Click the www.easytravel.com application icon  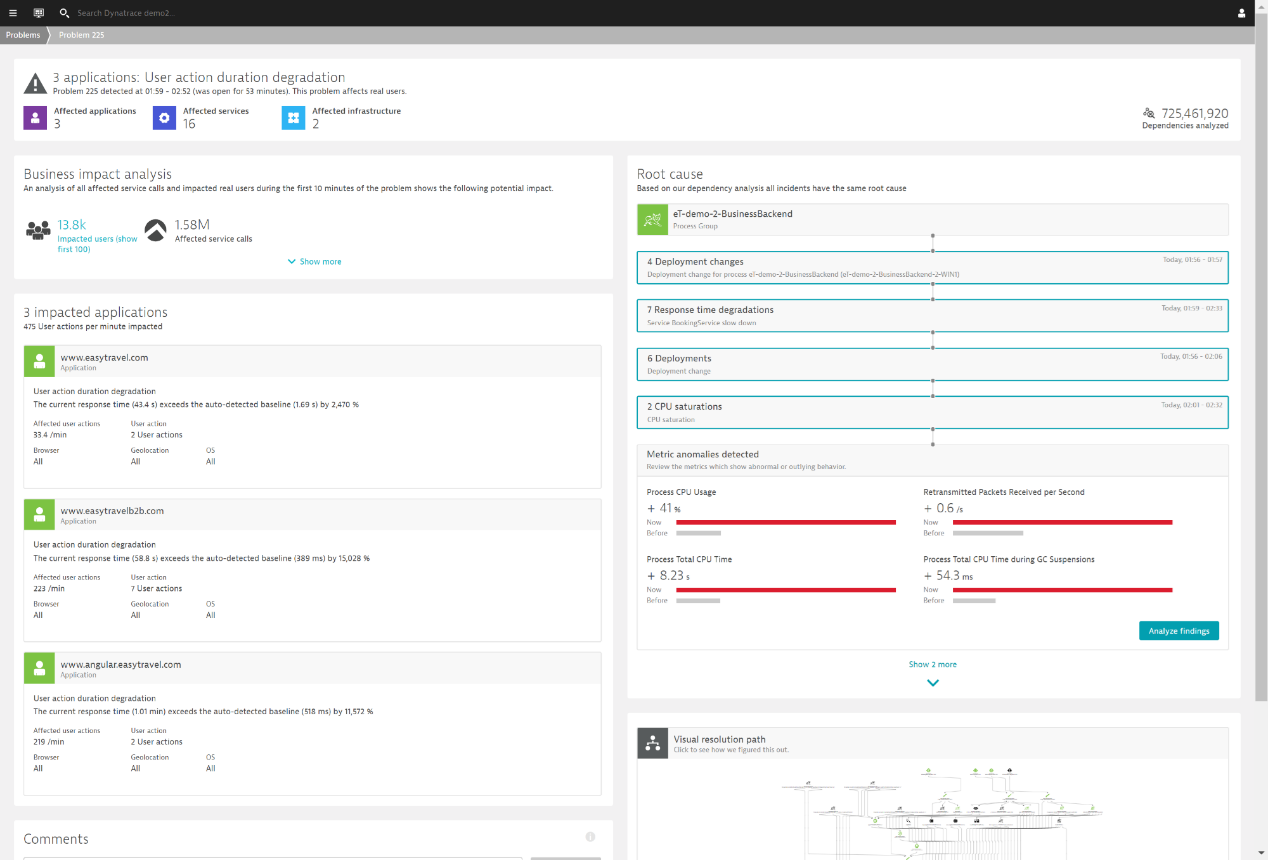39,361
